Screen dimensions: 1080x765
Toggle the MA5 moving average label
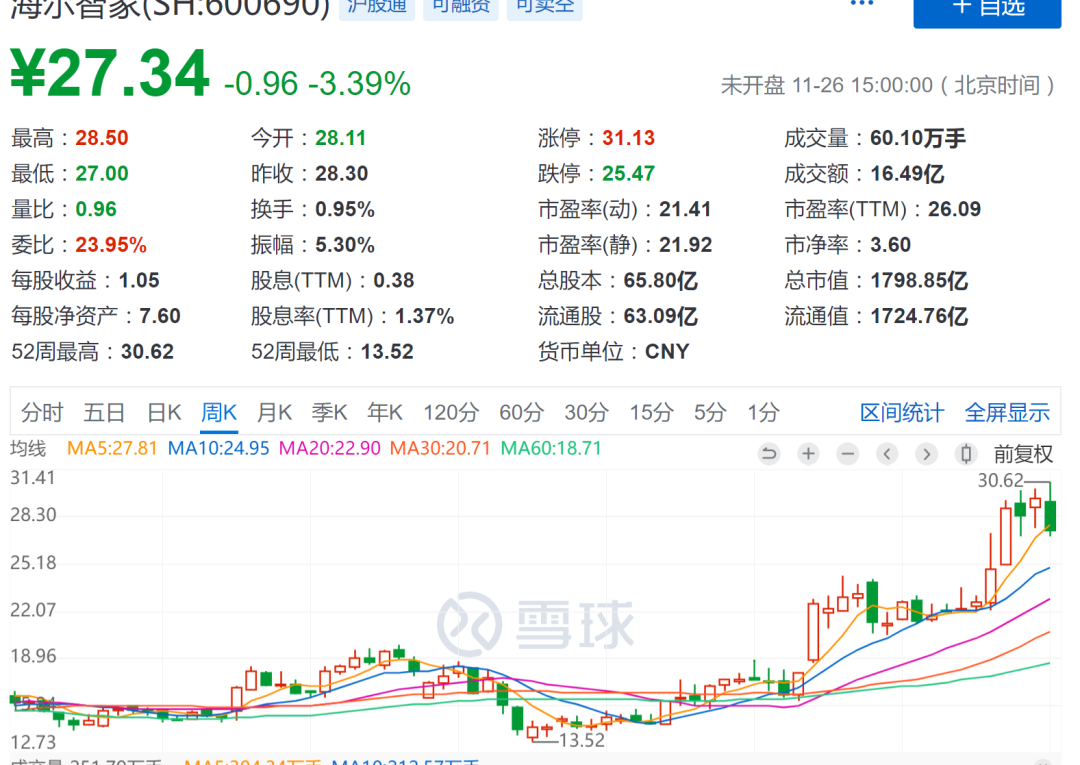pos(112,448)
